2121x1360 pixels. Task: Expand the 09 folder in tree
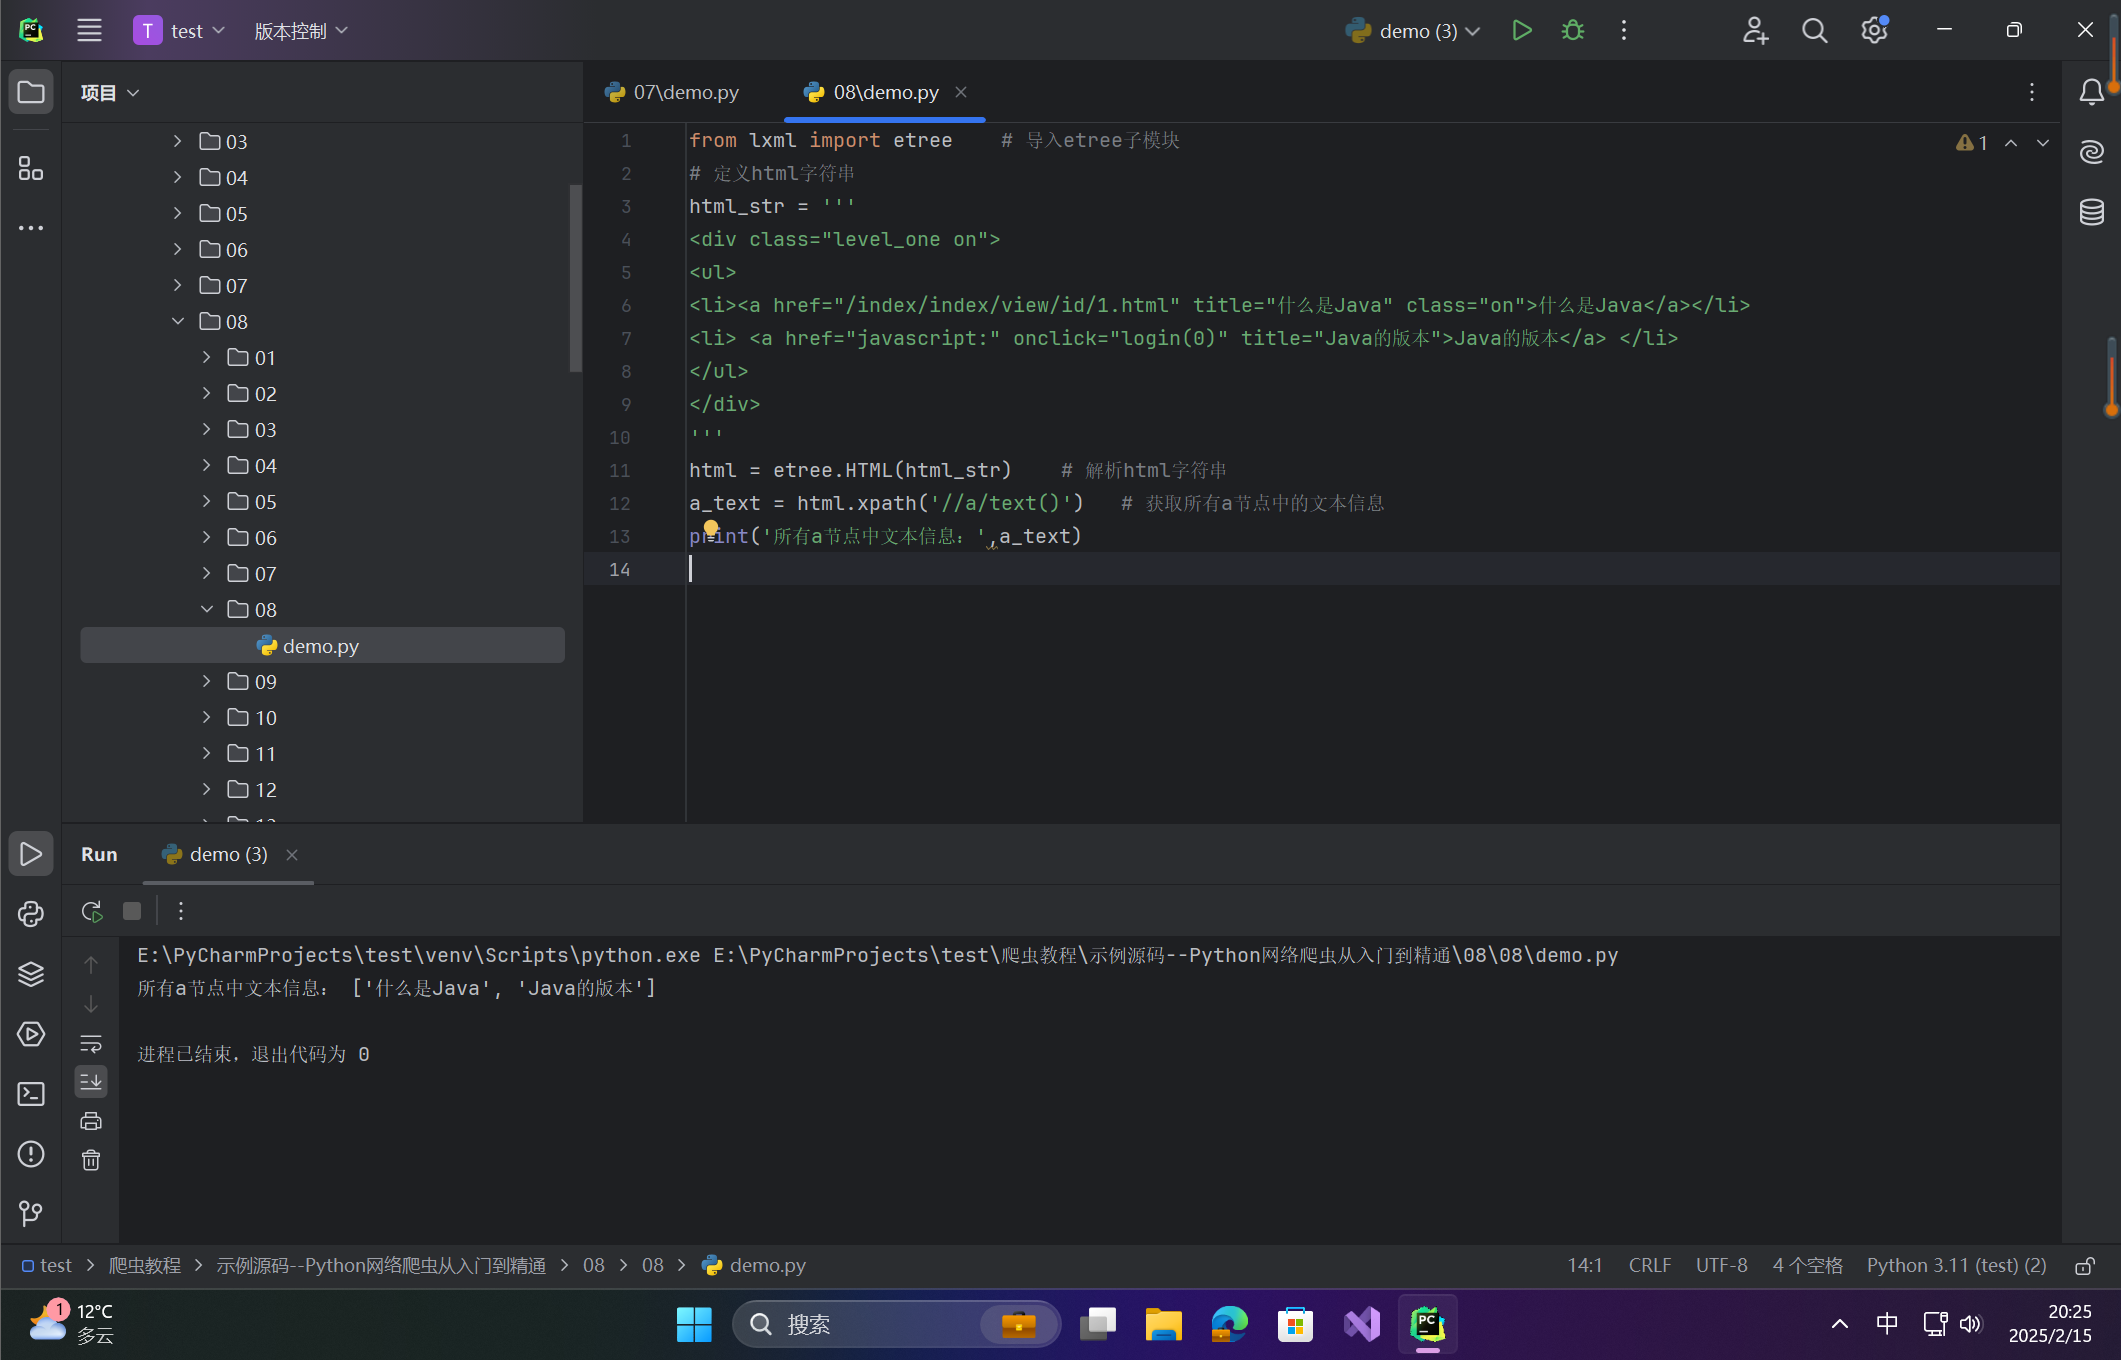[x=207, y=681]
